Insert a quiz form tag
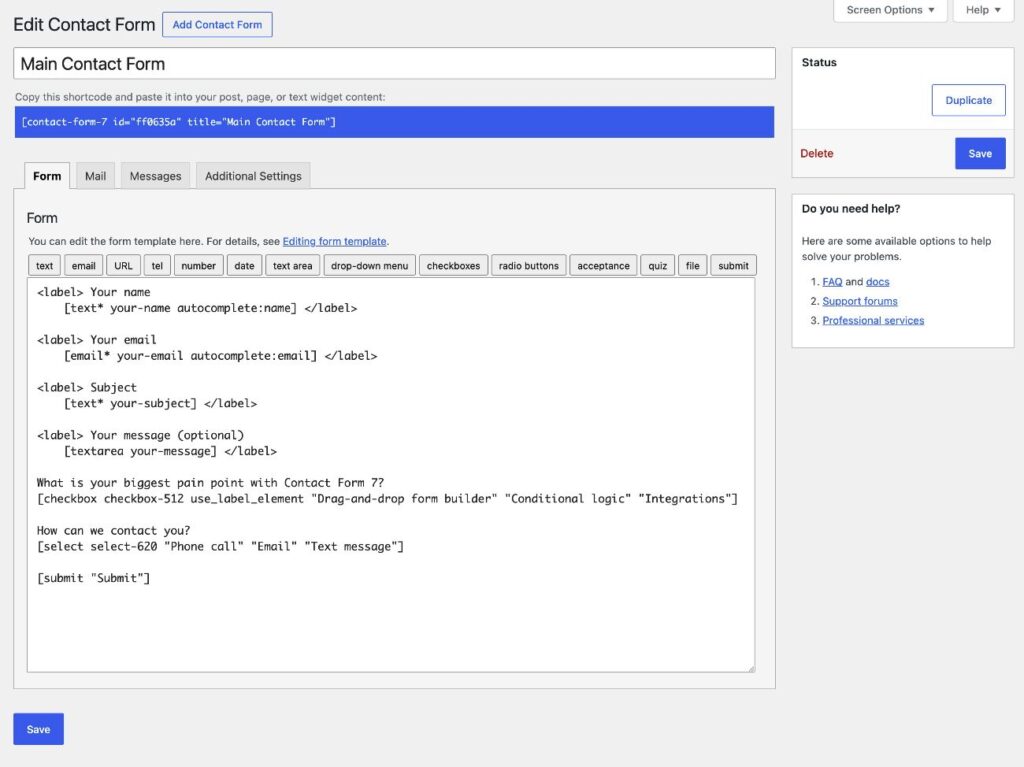This screenshot has width=1024, height=767. pyautogui.click(x=658, y=266)
